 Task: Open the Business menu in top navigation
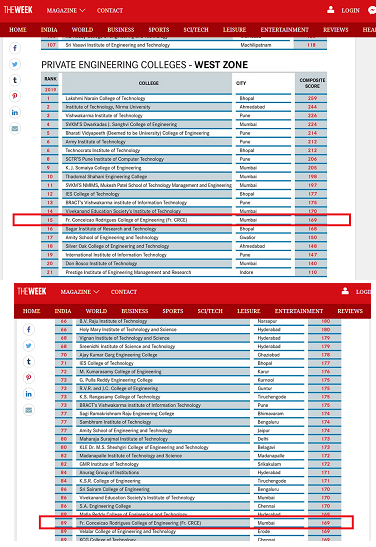(x=121, y=30)
